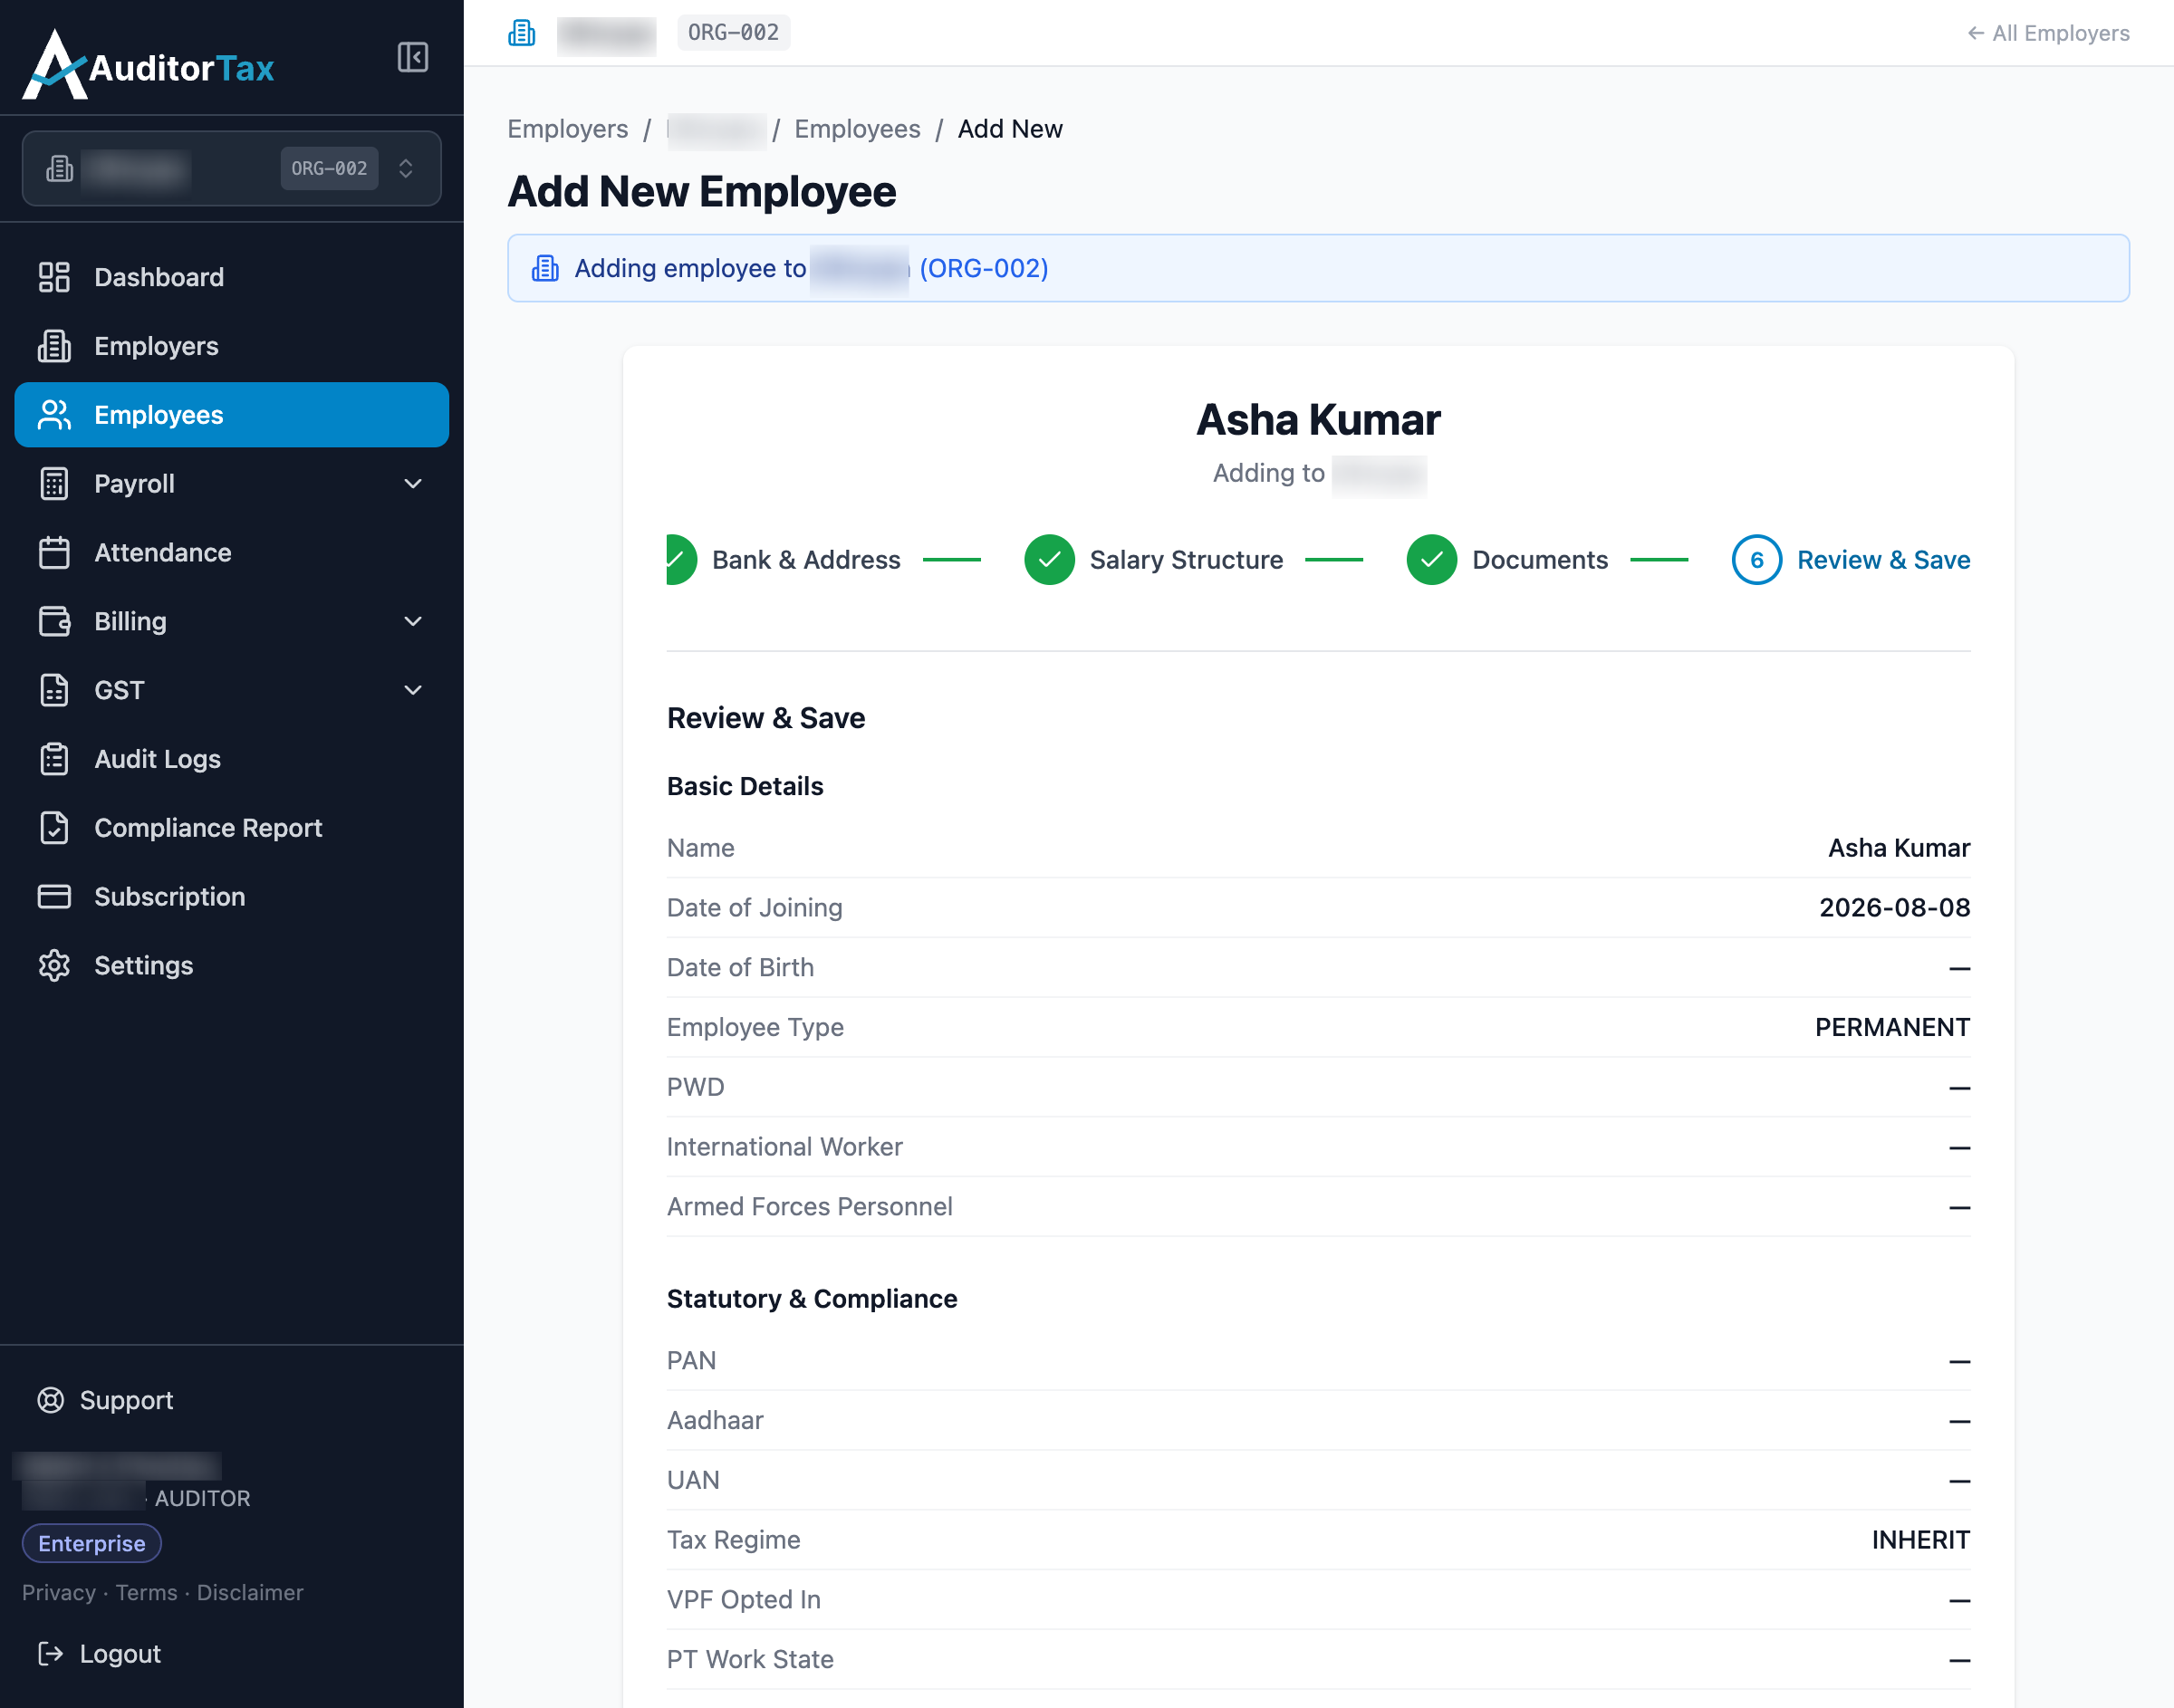Expand the Billing submenu chevron

coord(413,621)
